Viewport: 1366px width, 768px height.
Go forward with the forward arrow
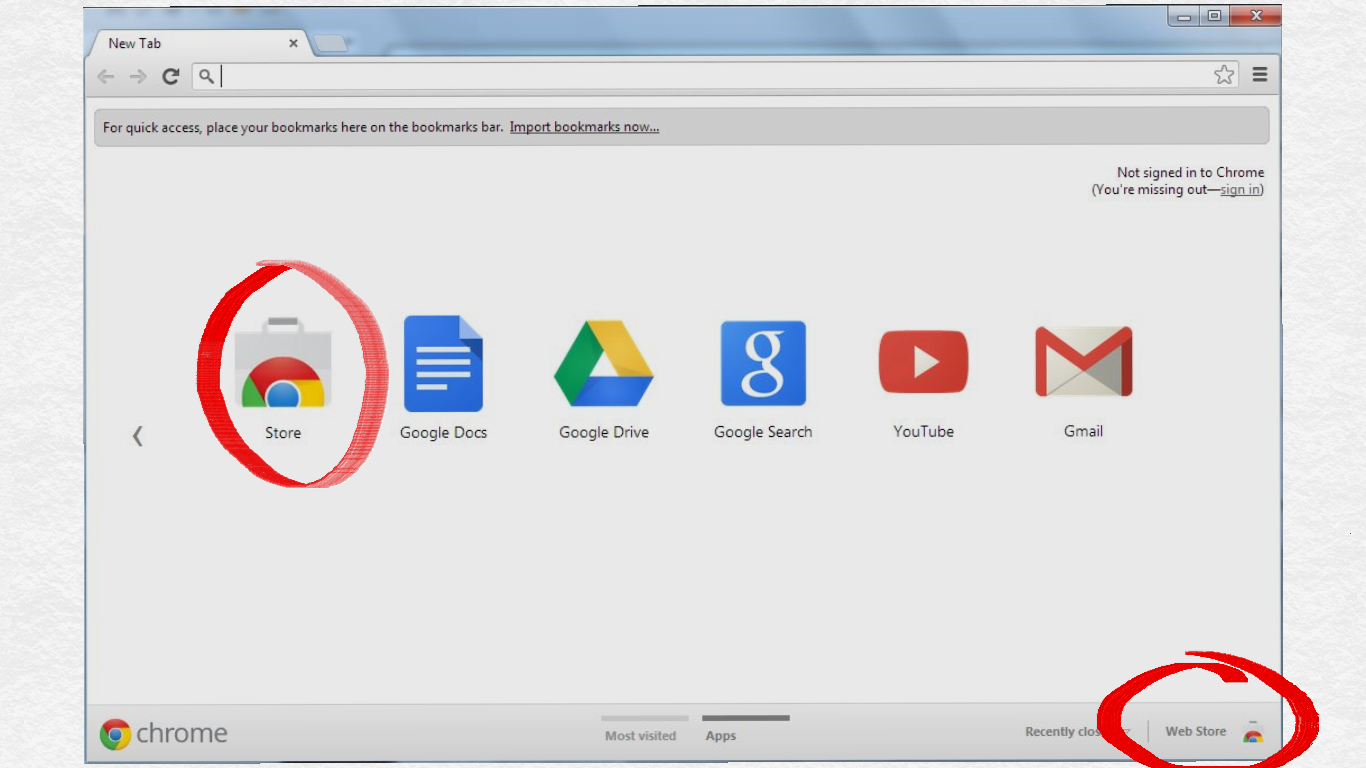click(138, 76)
